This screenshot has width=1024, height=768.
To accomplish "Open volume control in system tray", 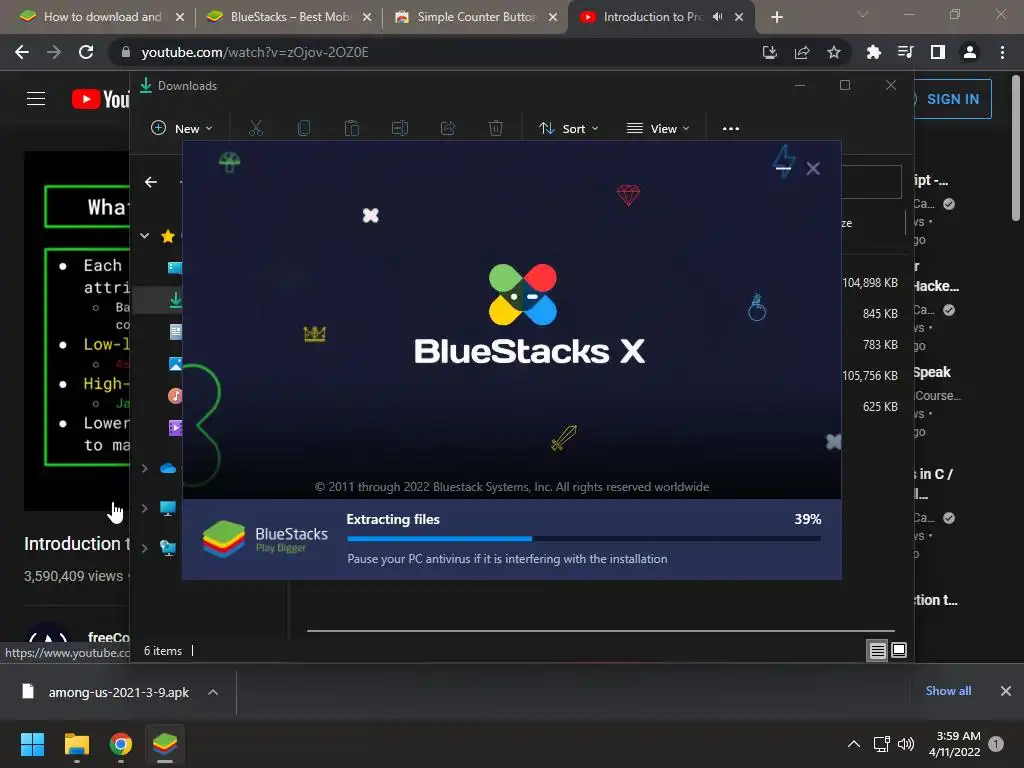I will click(x=906, y=744).
